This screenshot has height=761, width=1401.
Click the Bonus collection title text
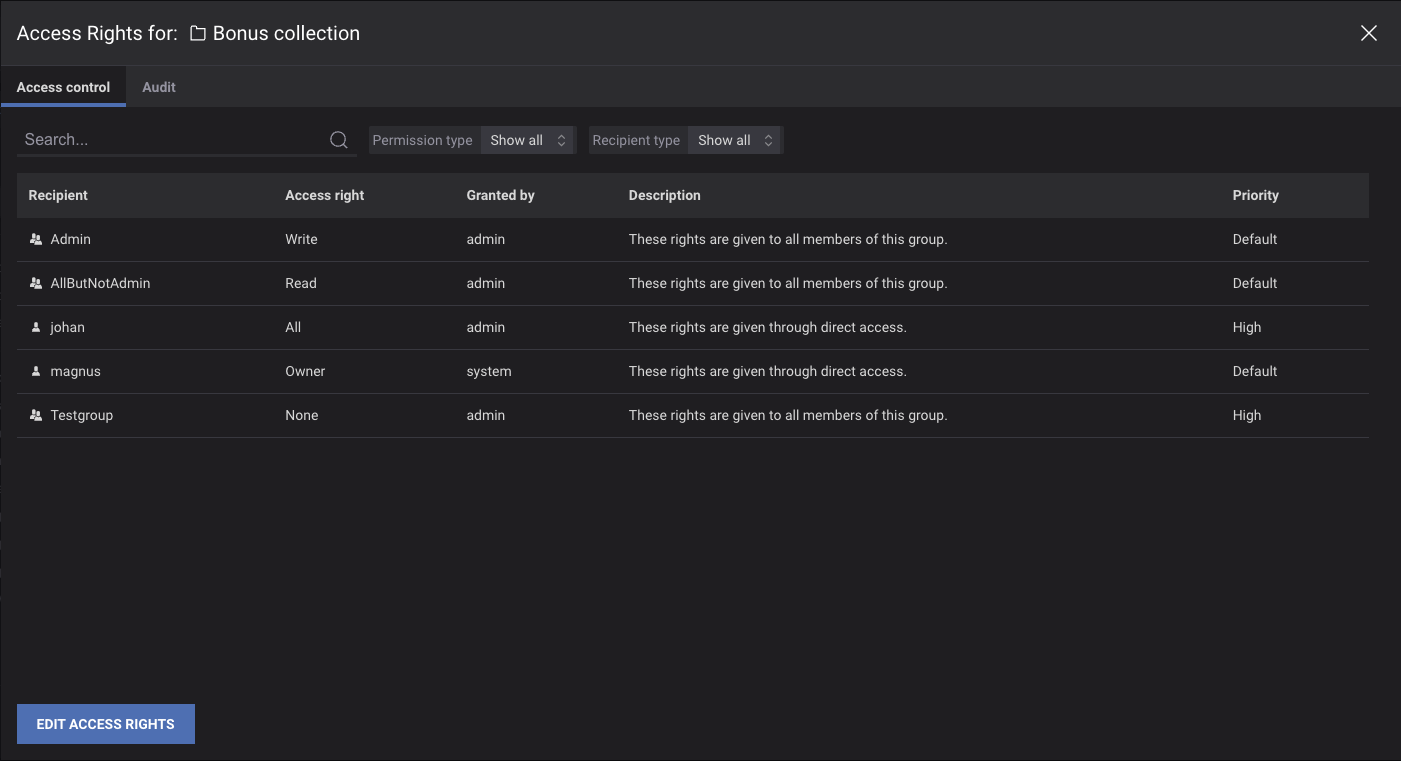(286, 33)
